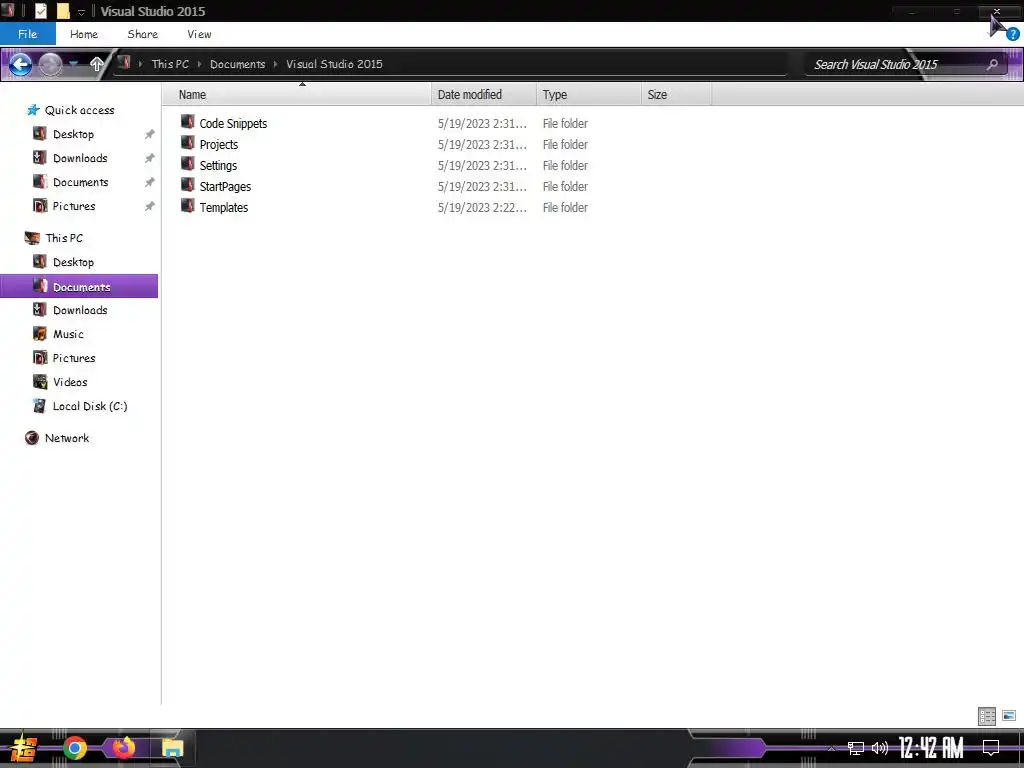Select the StartPages folder icon

187,185
